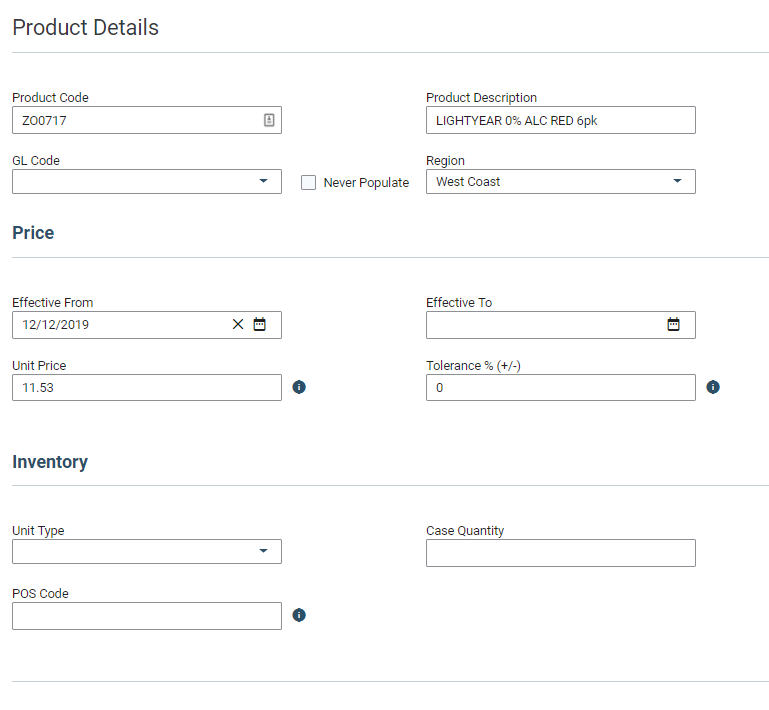The image size is (769, 710).
Task: Open the Effective From calendar picker
Action: pos(260,324)
